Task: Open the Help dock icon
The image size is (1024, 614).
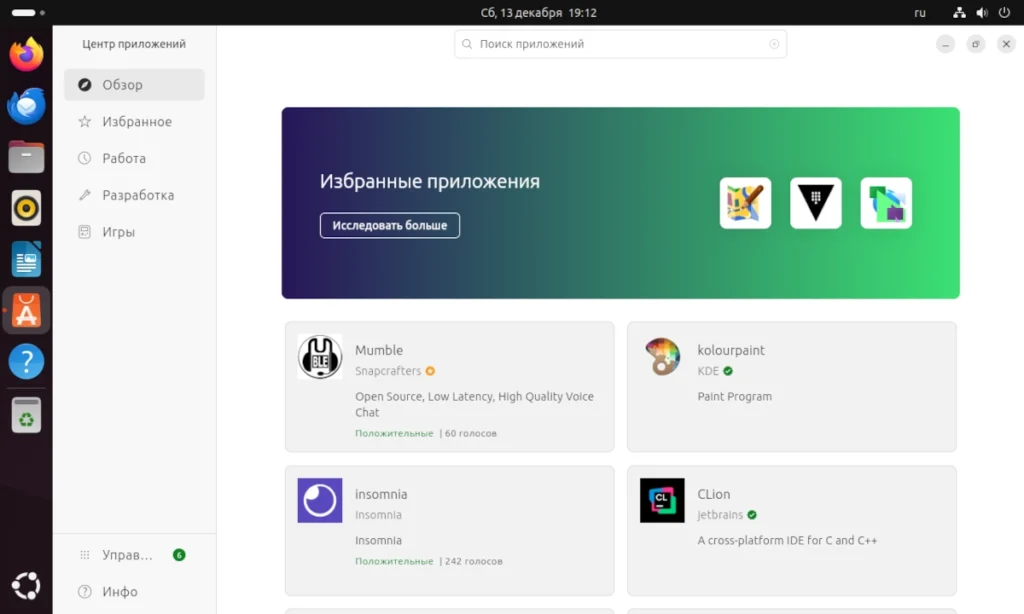Action: [26, 361]
